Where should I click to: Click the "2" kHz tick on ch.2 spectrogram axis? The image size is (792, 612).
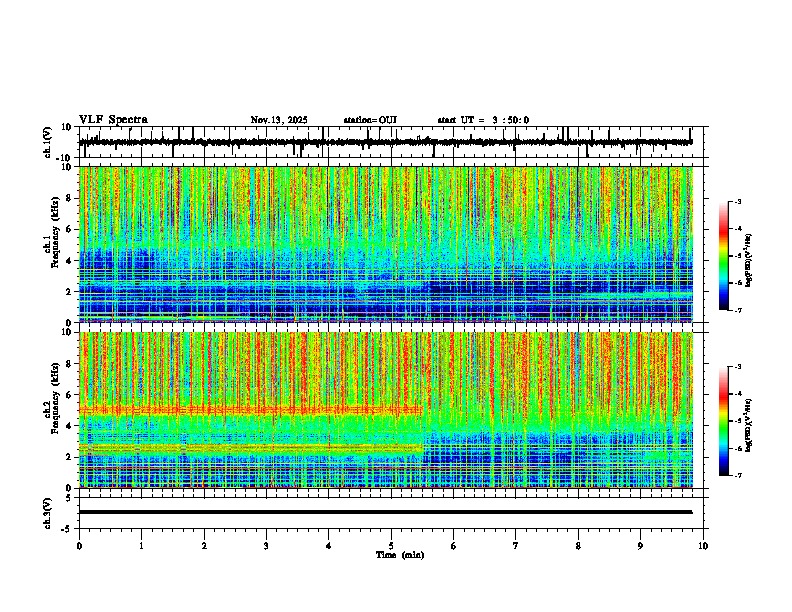pyautogui.click(x=70, y=457)
